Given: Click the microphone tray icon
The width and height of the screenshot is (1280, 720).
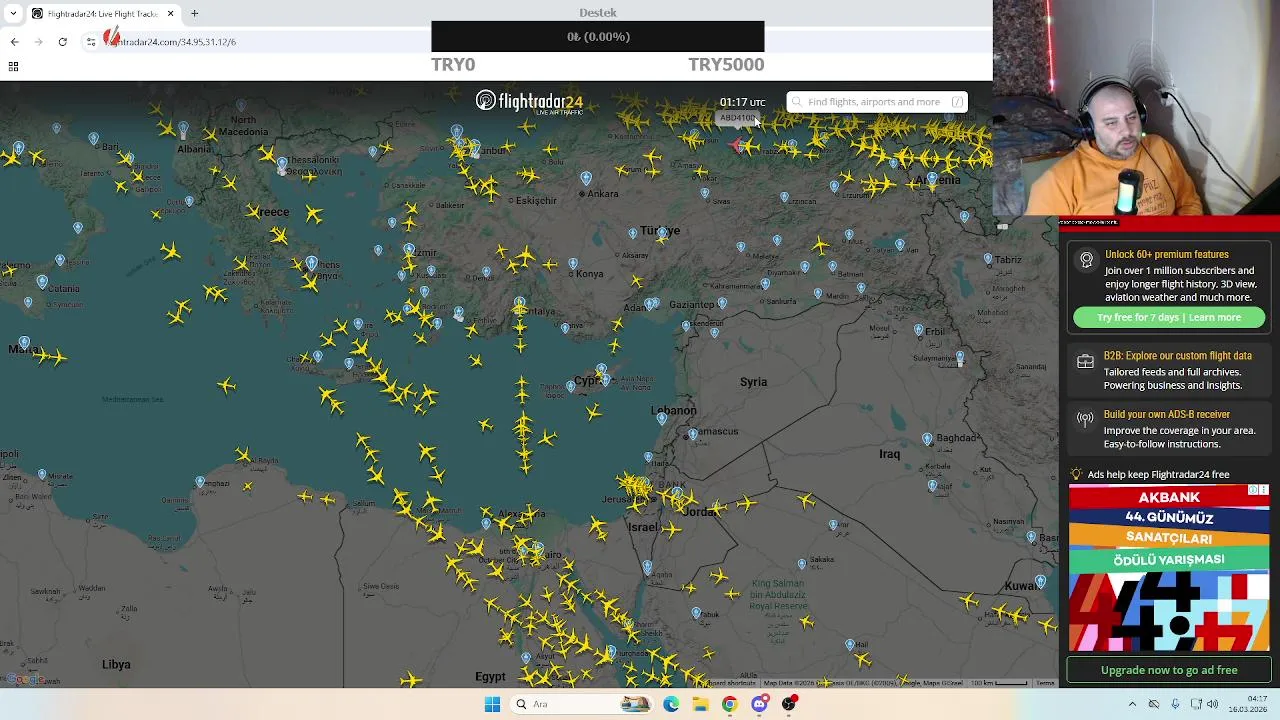Looking at the screenshot, I should [1175, 704].
